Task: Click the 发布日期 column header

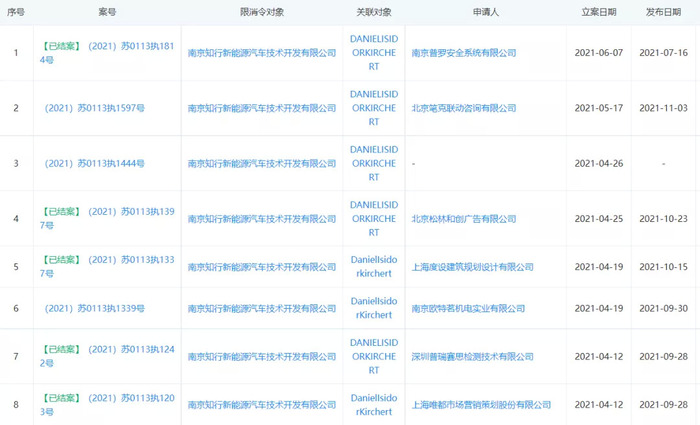Action: coord(663,12)
